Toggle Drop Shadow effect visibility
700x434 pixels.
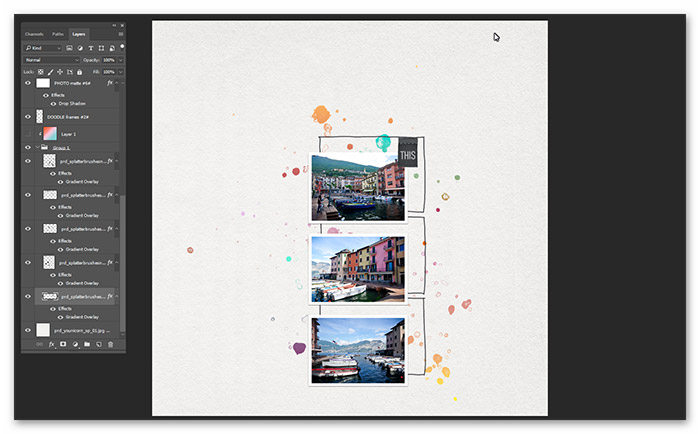click(53, 104)
